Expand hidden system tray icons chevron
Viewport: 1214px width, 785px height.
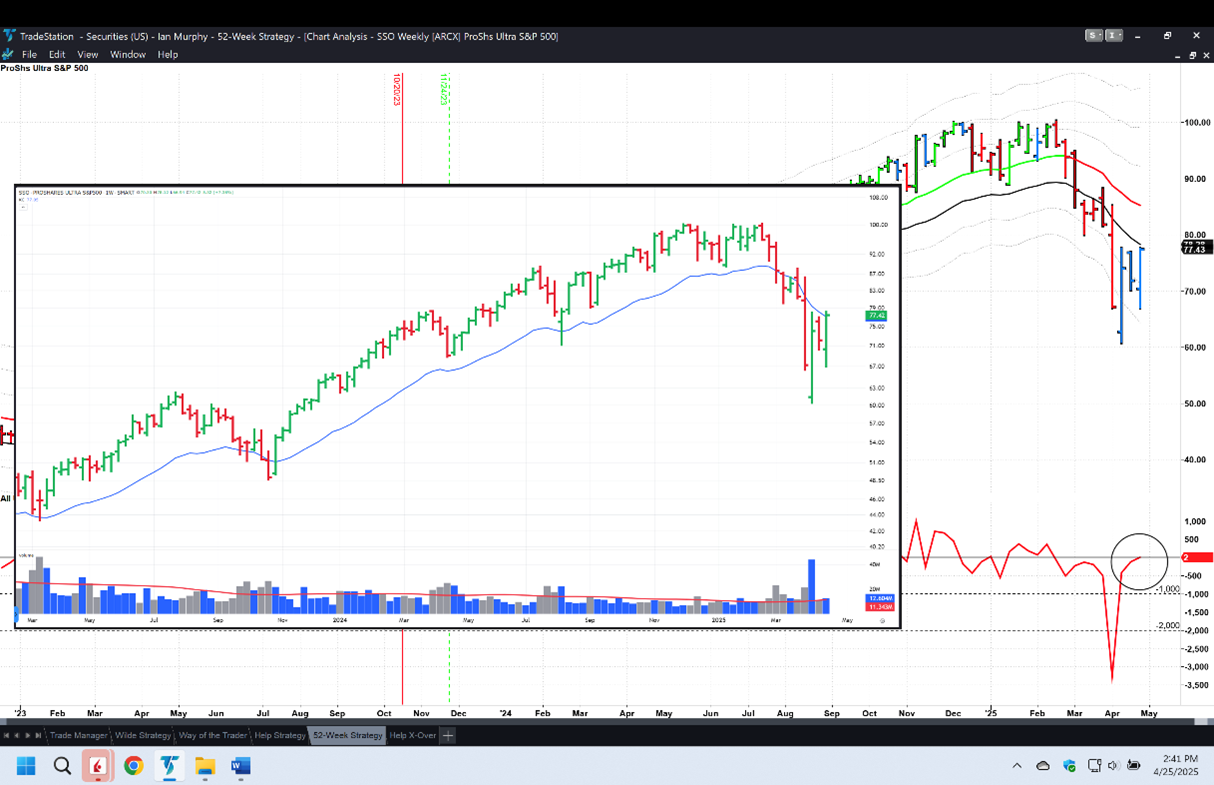pyautogui.click(x=1017, y=766)
